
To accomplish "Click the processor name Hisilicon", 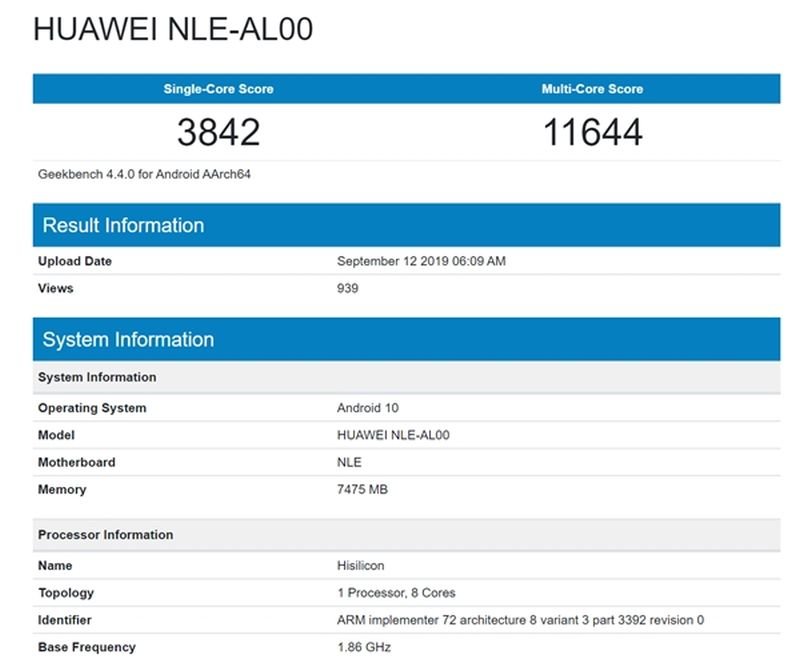I will click(x=361, y=566).
